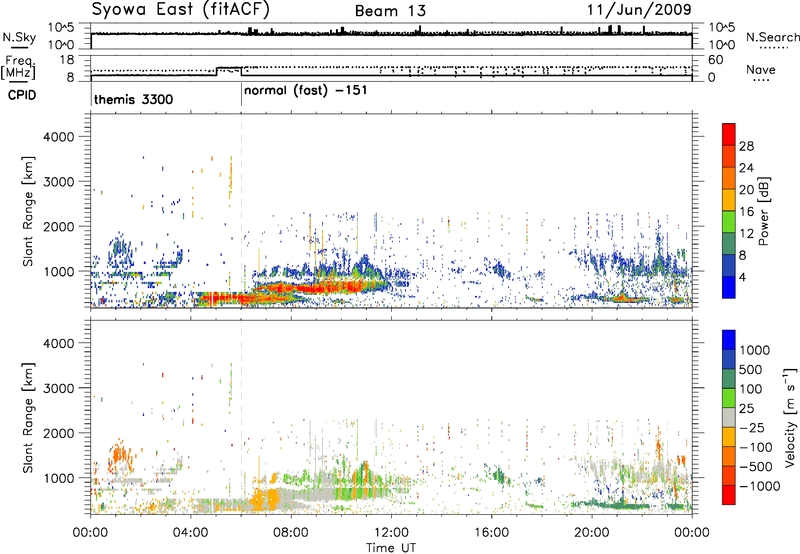This screenshot has width=800, height=554.
Task: Click "Slant Range [km]" on the power panel
Action: (x=28, y=212)
